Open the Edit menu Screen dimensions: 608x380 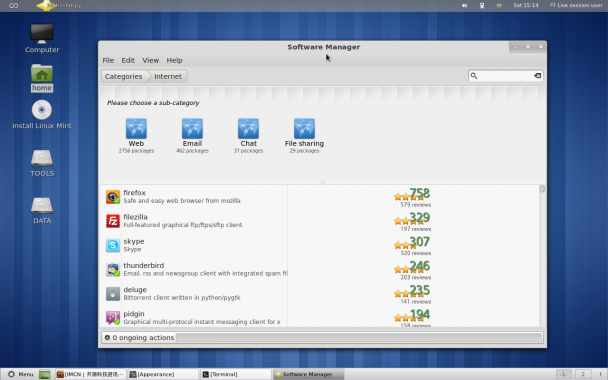[128, 60]
